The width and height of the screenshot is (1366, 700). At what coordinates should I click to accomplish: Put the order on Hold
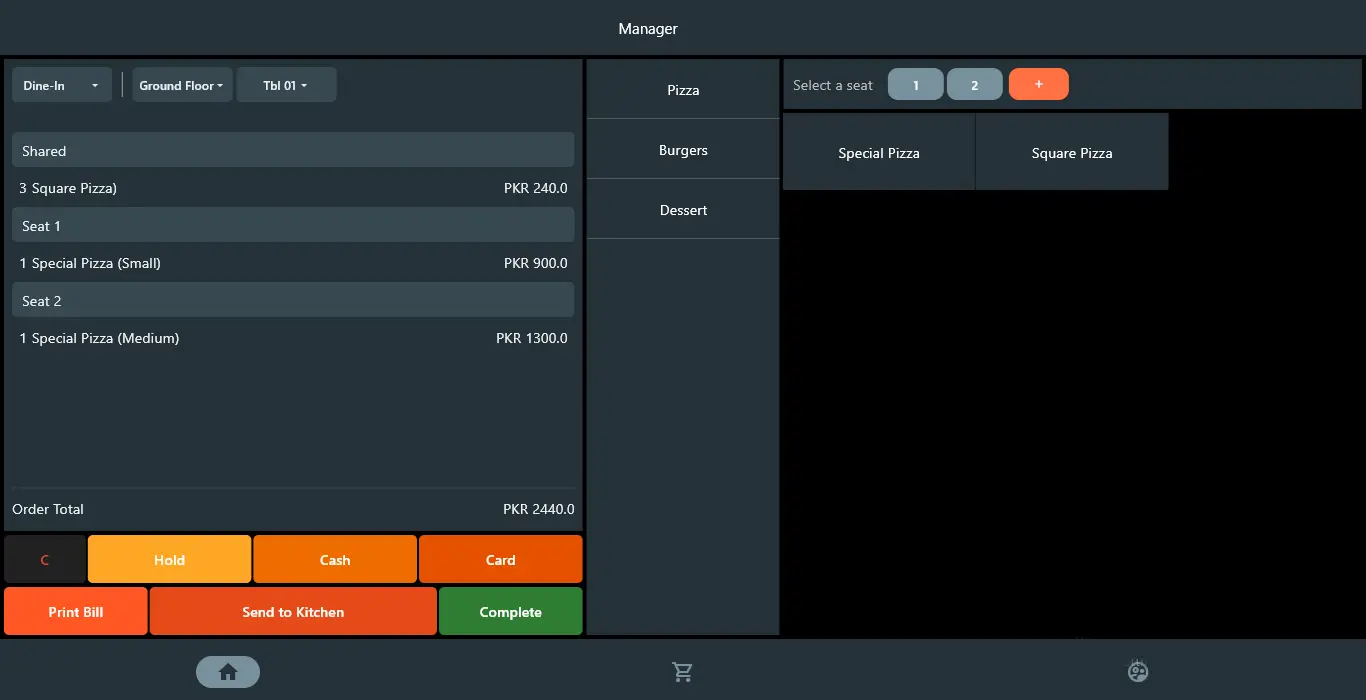click(169, 560)
